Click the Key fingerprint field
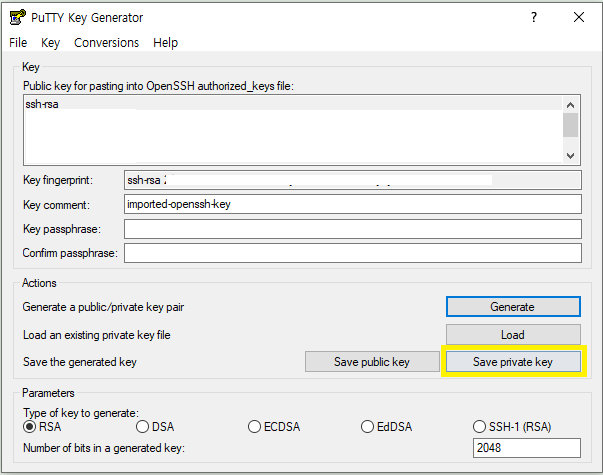This screenshot has height=475, width=603. 353,180
